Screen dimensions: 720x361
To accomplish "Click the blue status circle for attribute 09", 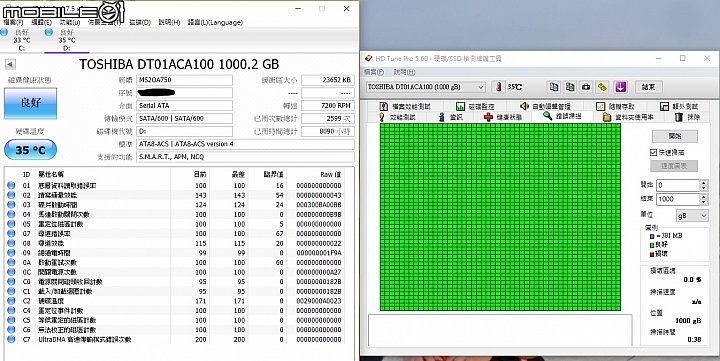I will 11,253.
